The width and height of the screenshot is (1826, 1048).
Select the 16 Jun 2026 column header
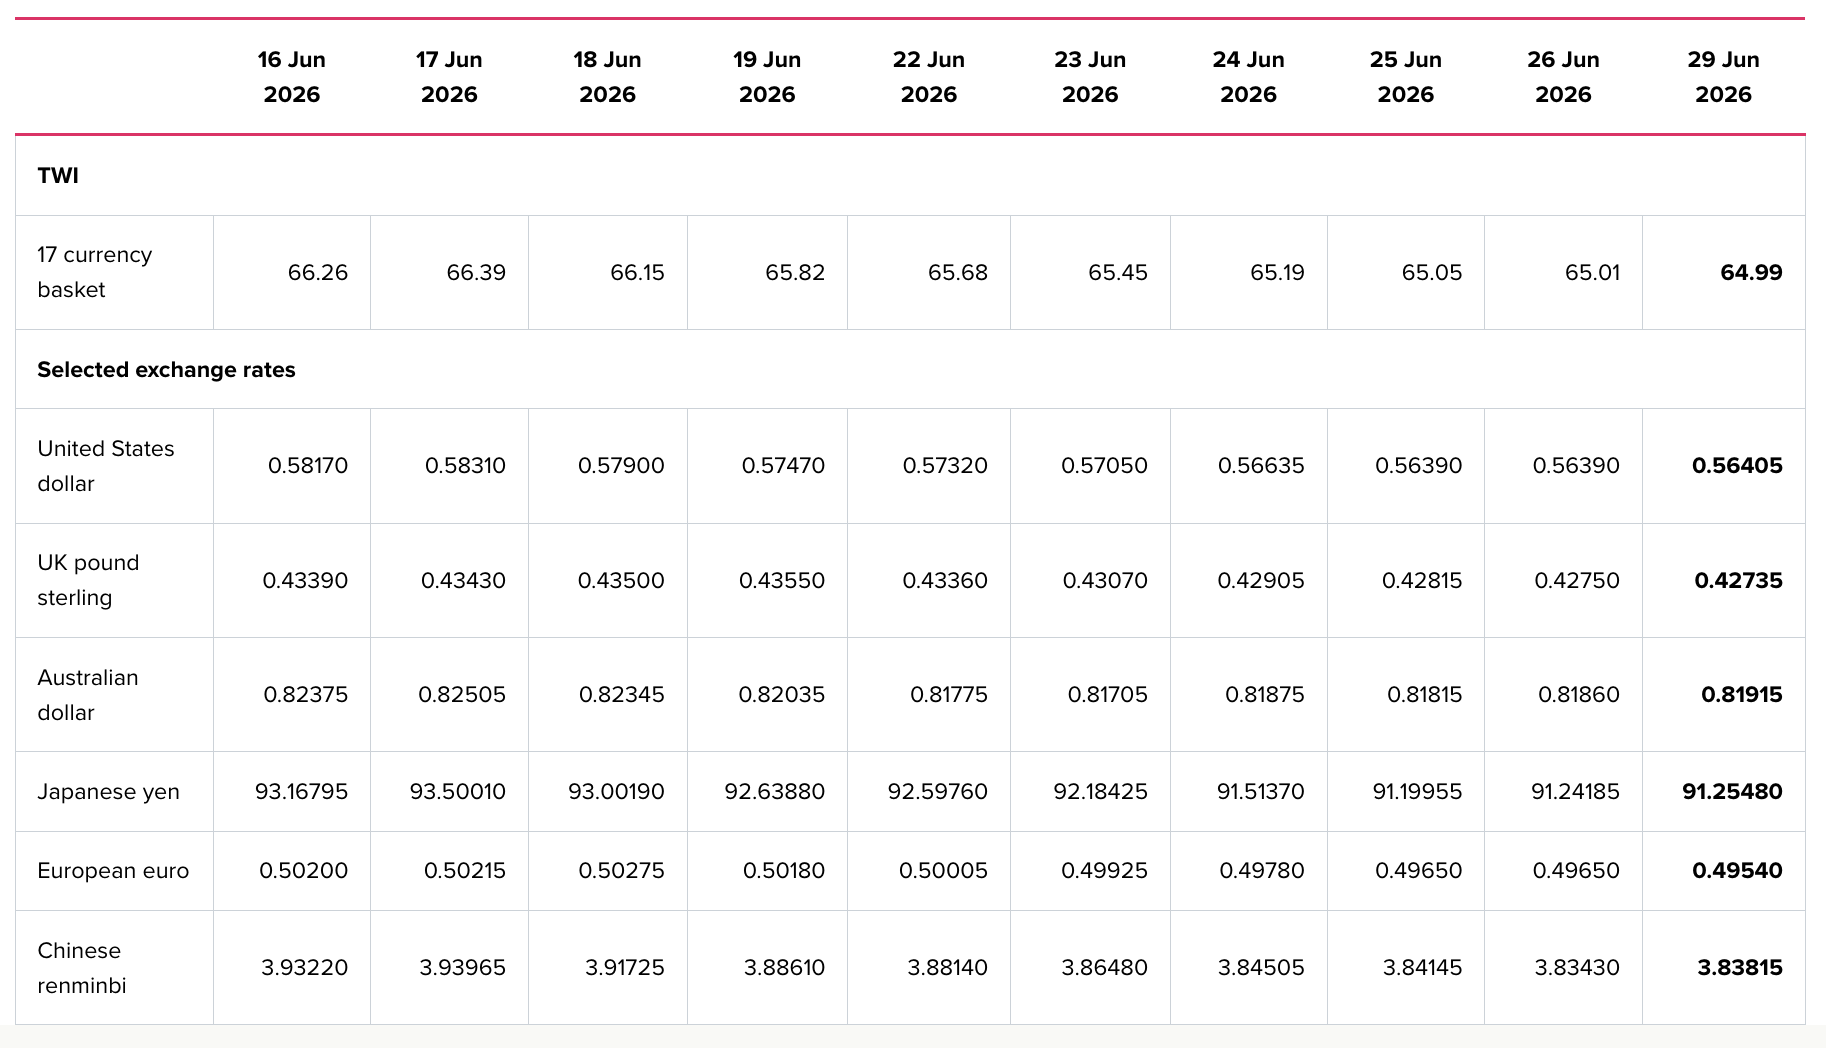291,77
